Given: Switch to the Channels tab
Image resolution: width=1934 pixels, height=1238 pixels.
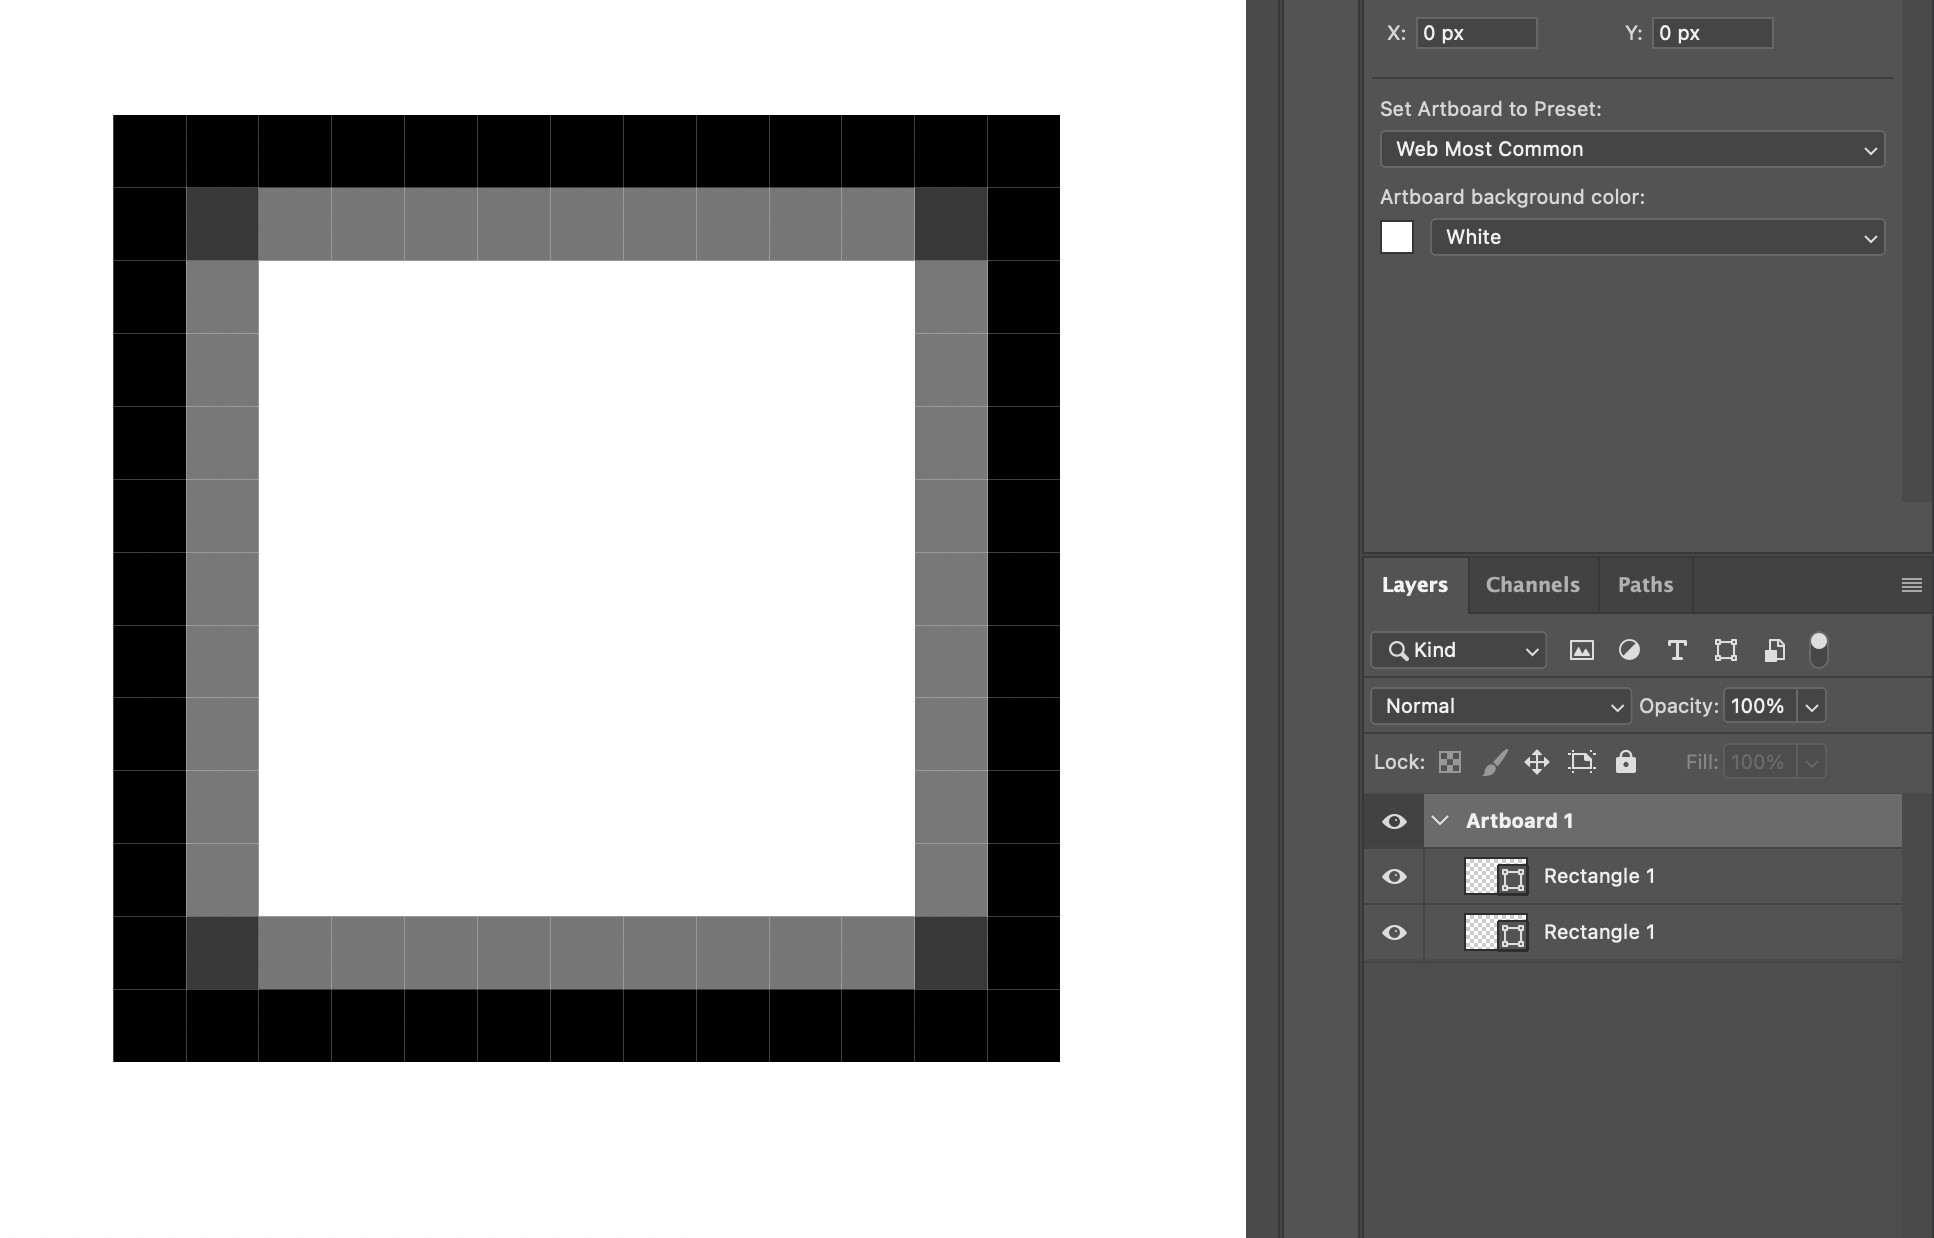Looking at the screenshot, I should [x=1532, y=585].
